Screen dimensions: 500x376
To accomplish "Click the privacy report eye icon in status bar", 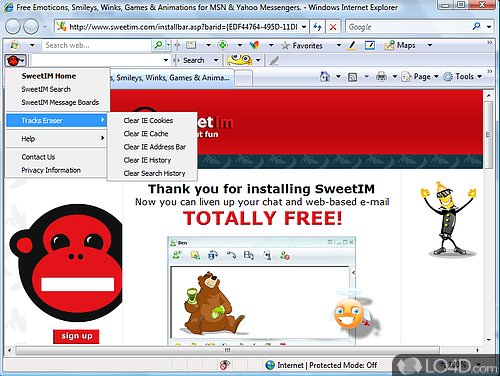I will pyautogui.click(x=225, y=365).
